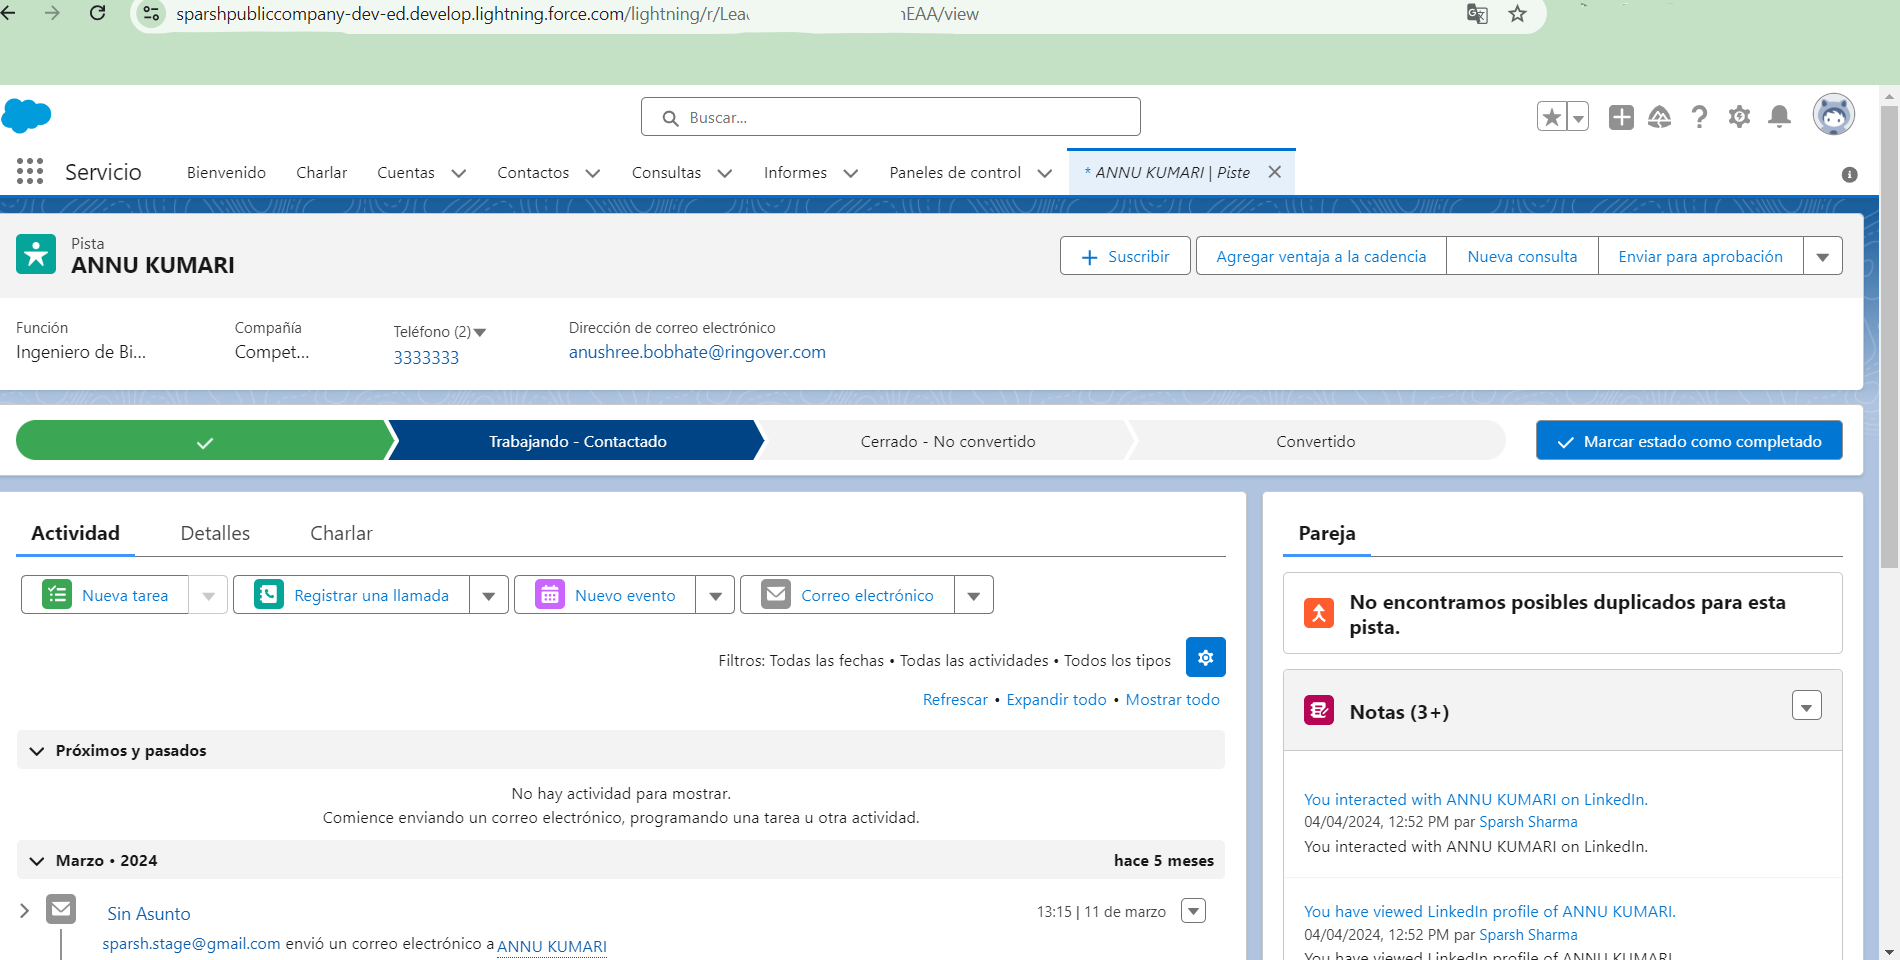Open the timeline filter settings gear
The image size is (1900, 960).
click(1205, 657)
